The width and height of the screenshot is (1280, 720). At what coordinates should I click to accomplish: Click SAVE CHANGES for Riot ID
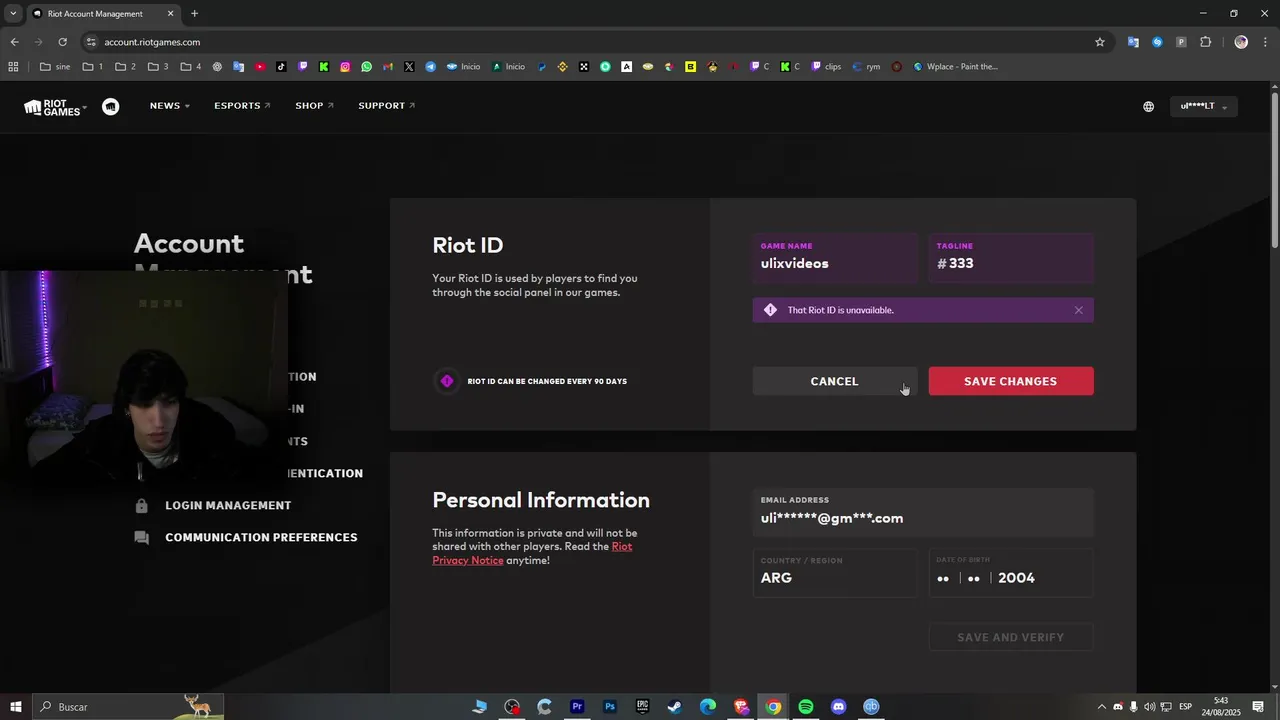pyautogui.click(x=1010, y=381)
